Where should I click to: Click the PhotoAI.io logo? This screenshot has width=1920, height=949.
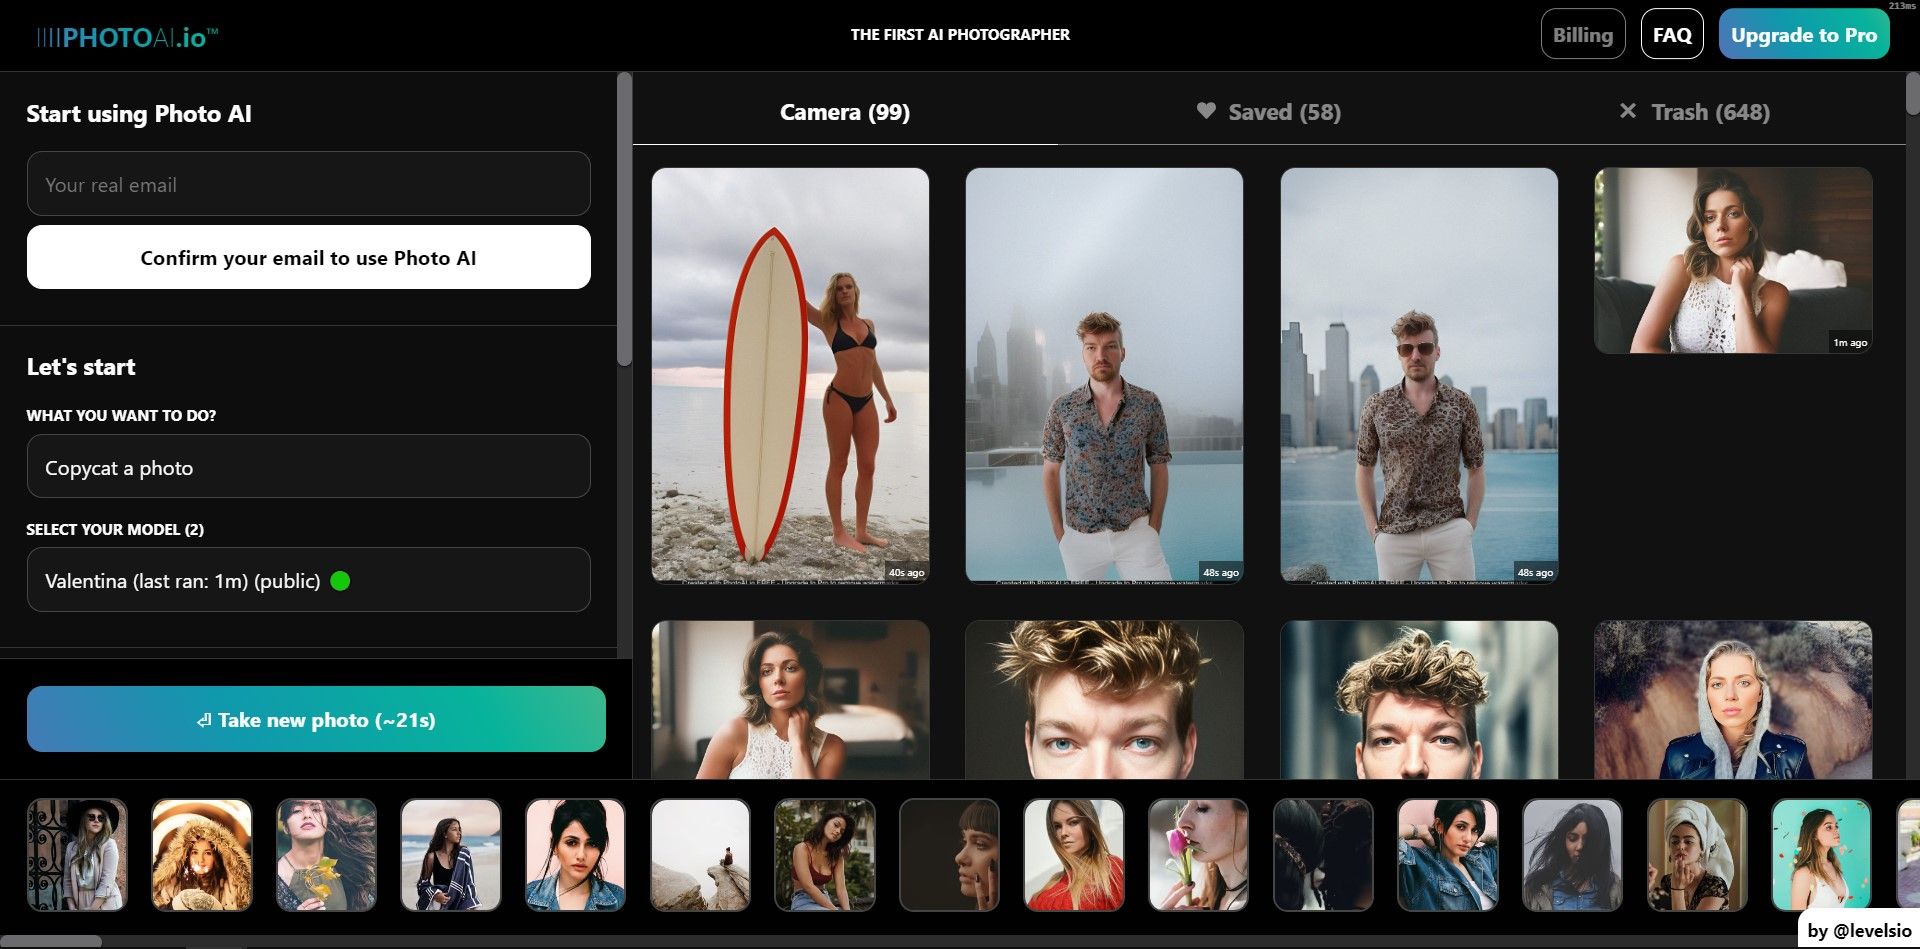(x=127, y=37)
